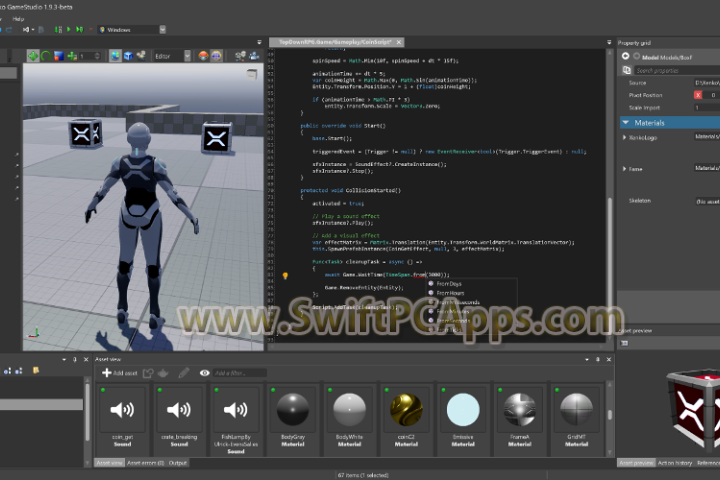Open the Visual Studio icon dropdown
The image size is (720, 480).
33,29
